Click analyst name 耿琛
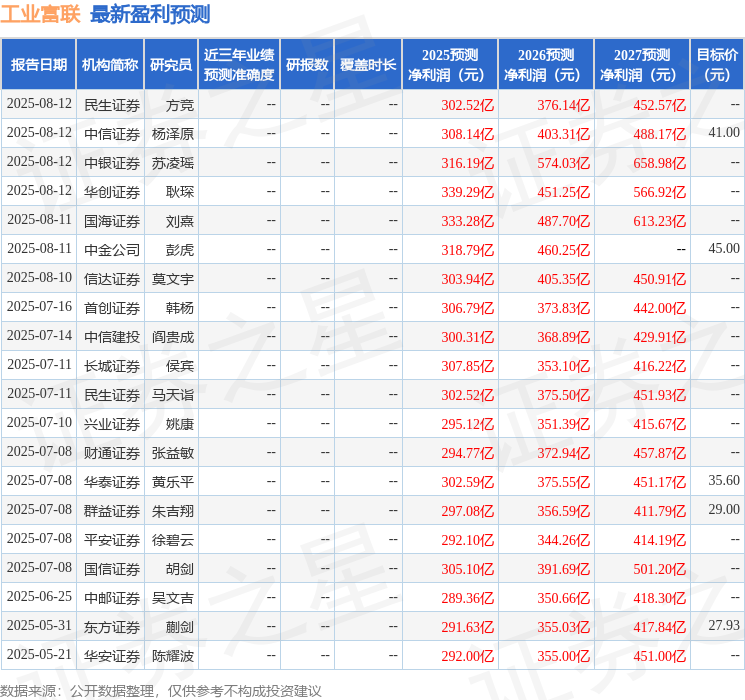745x700 pixels. (x=180, y=192)
